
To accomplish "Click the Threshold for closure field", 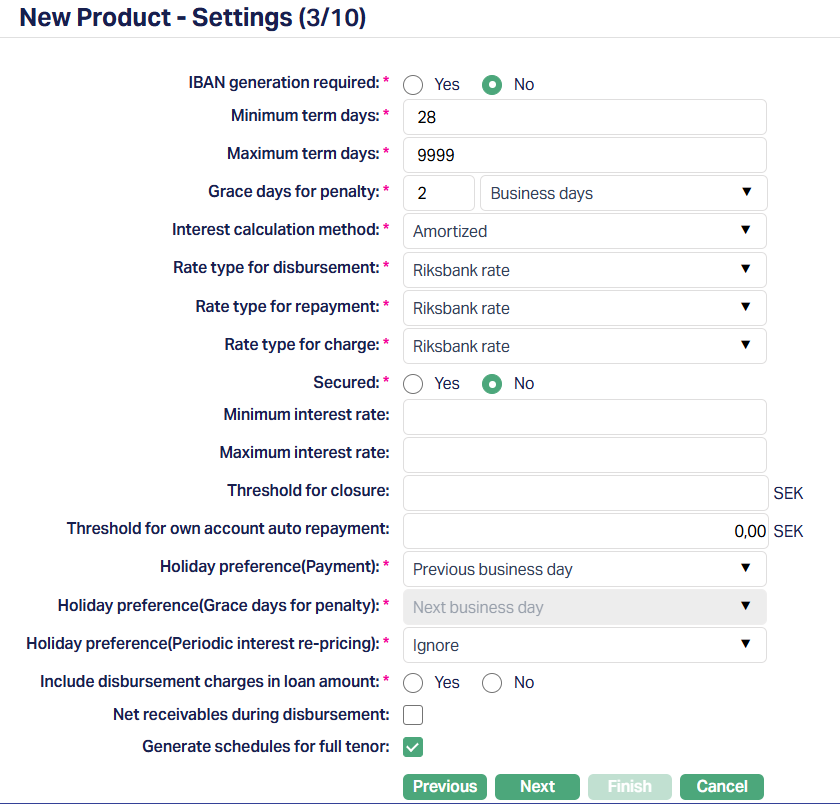I will point(584,493).
